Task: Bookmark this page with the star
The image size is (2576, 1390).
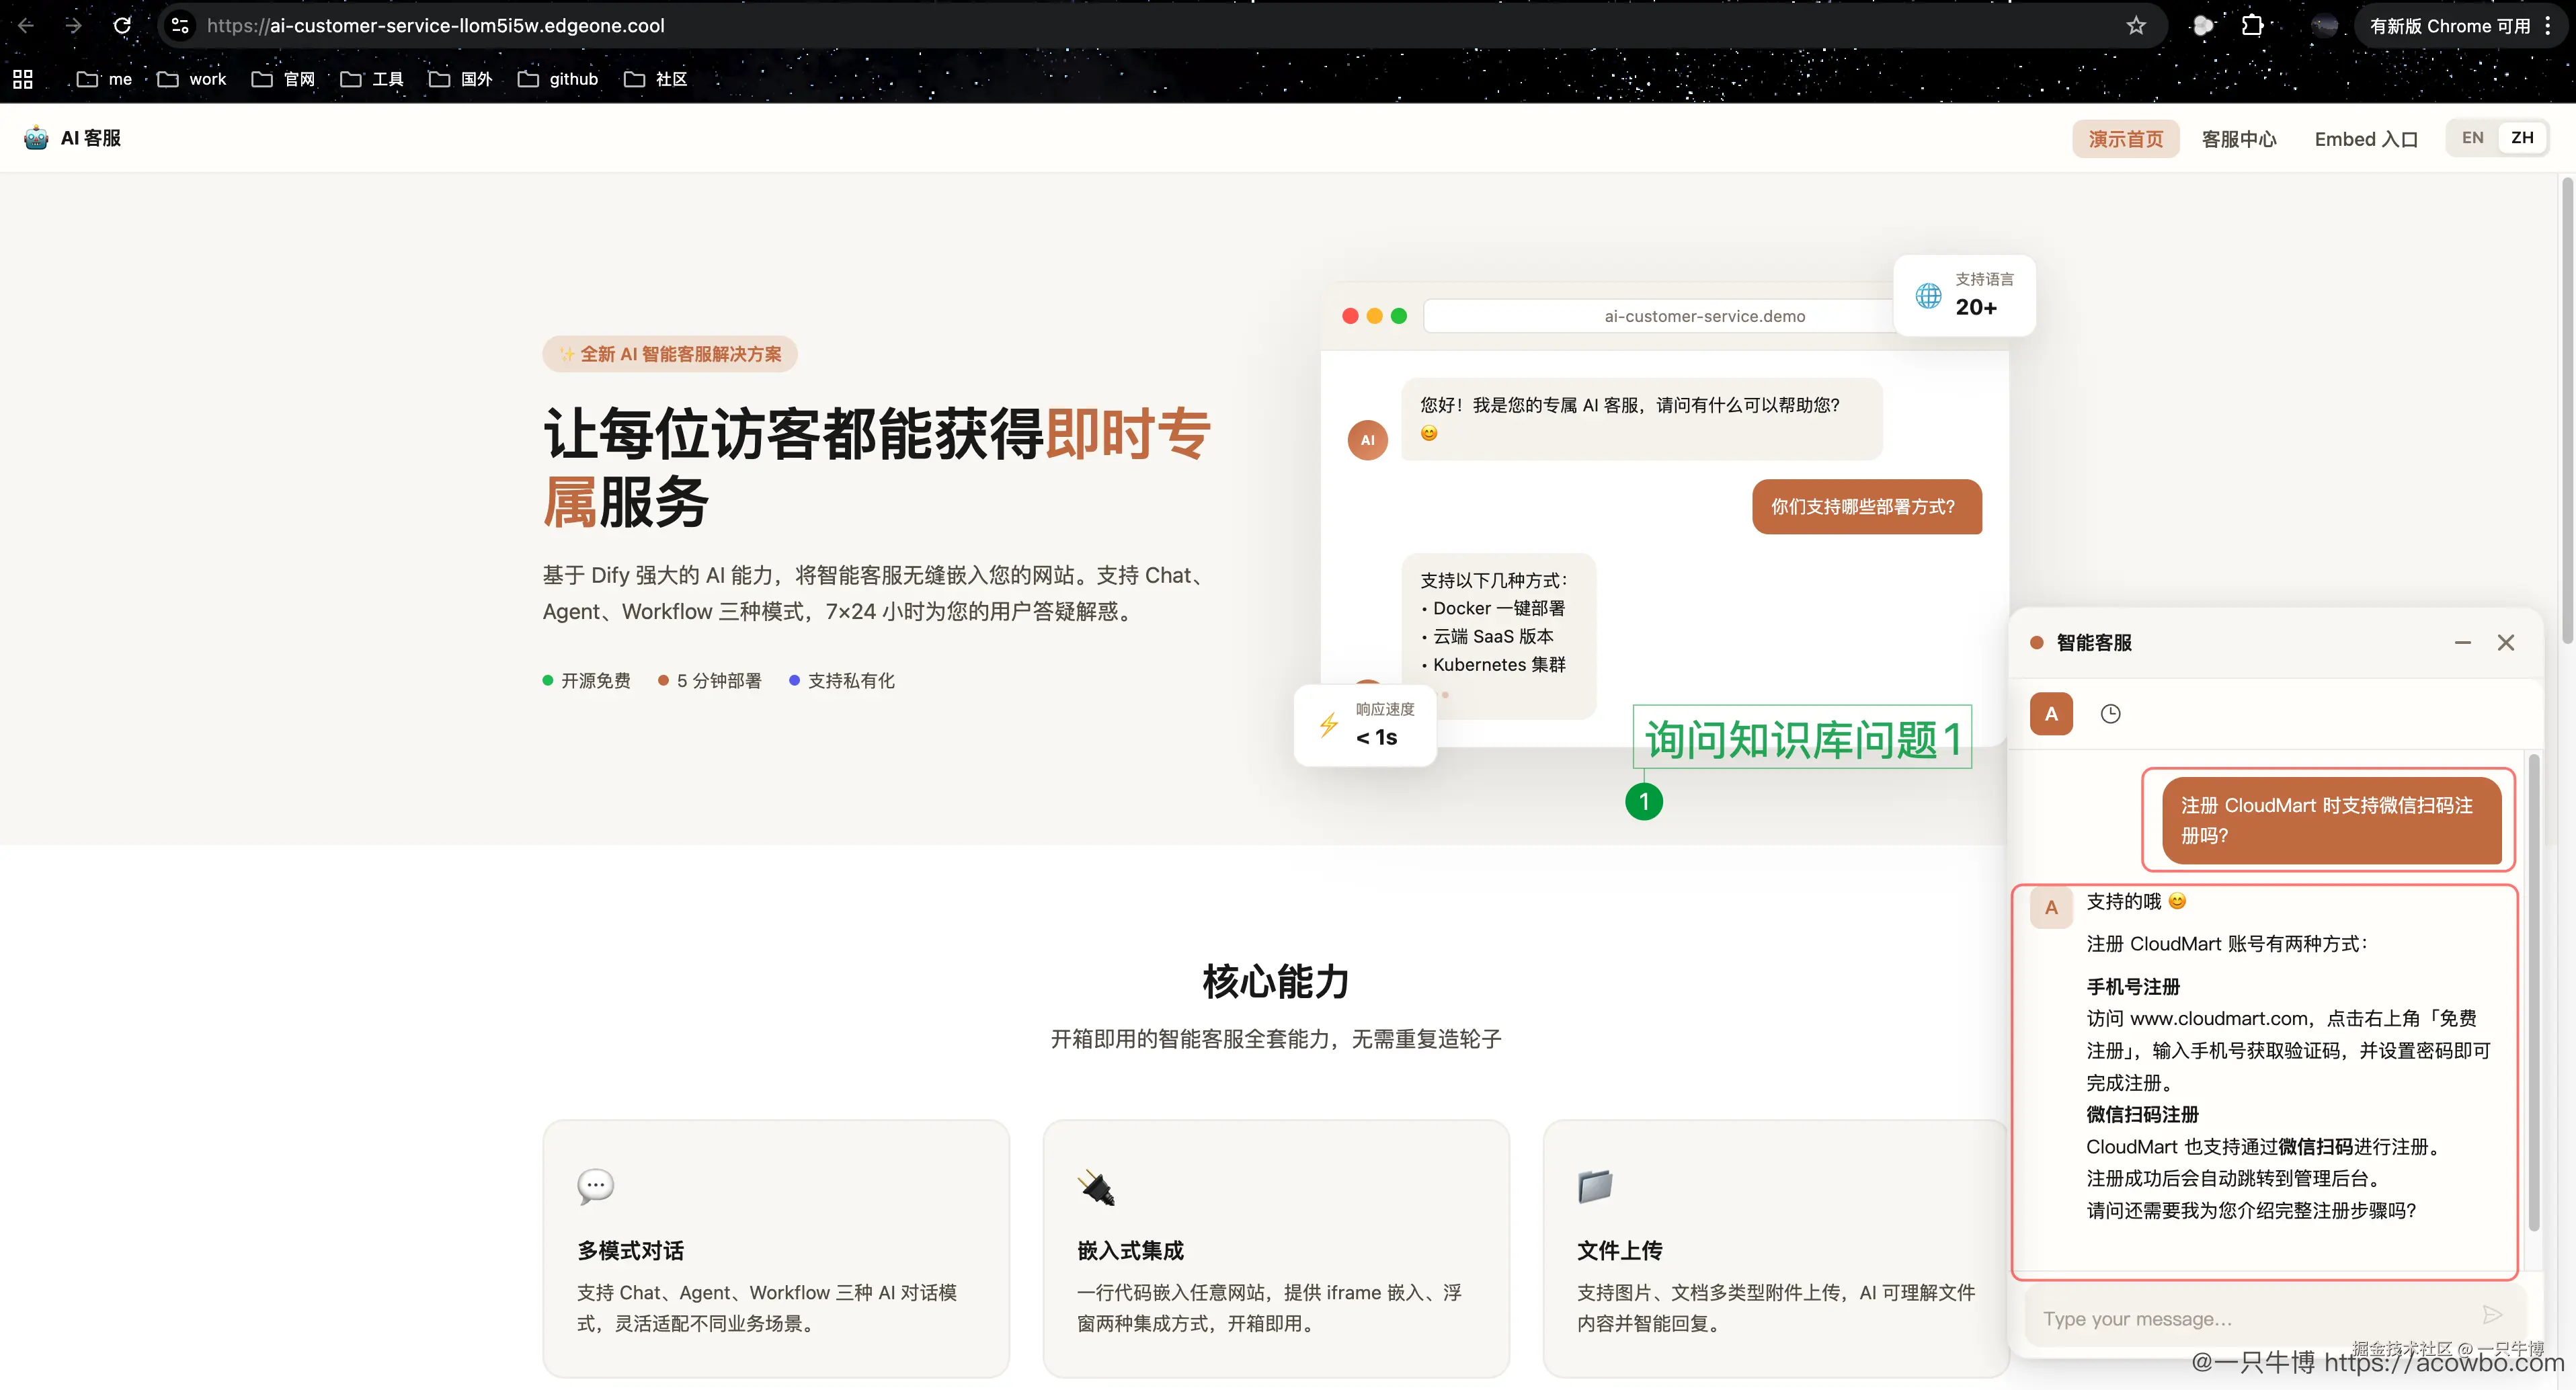Action: coord(2136,26)
